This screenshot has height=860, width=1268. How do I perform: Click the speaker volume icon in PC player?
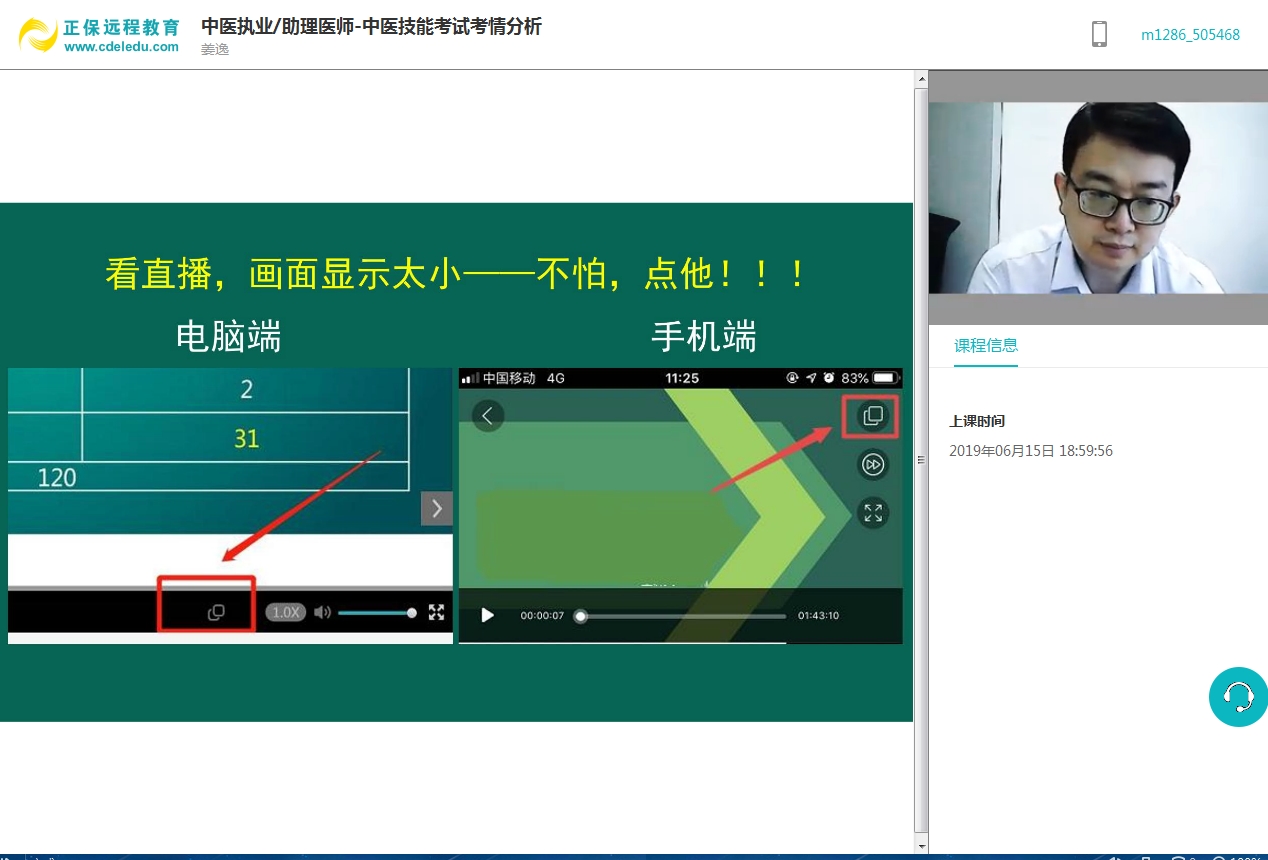point(322,612)
